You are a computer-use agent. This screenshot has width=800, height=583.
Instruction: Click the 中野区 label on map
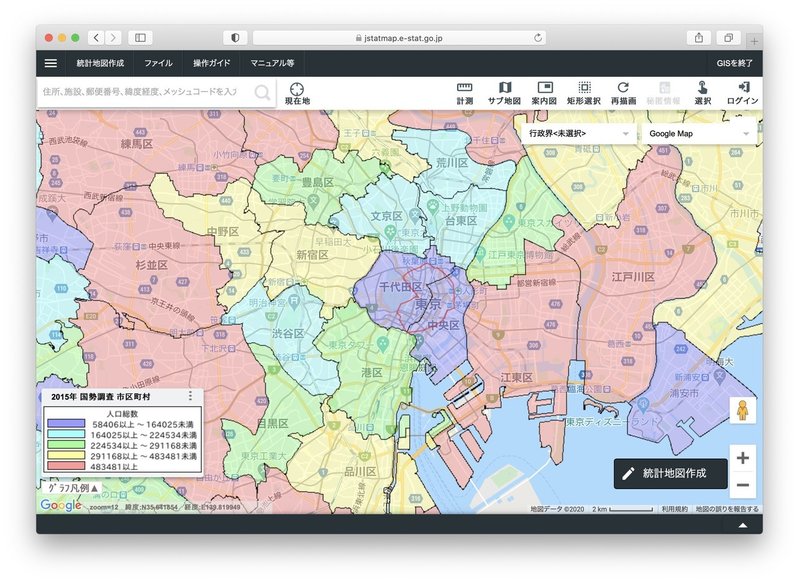(x=223, y=232)
